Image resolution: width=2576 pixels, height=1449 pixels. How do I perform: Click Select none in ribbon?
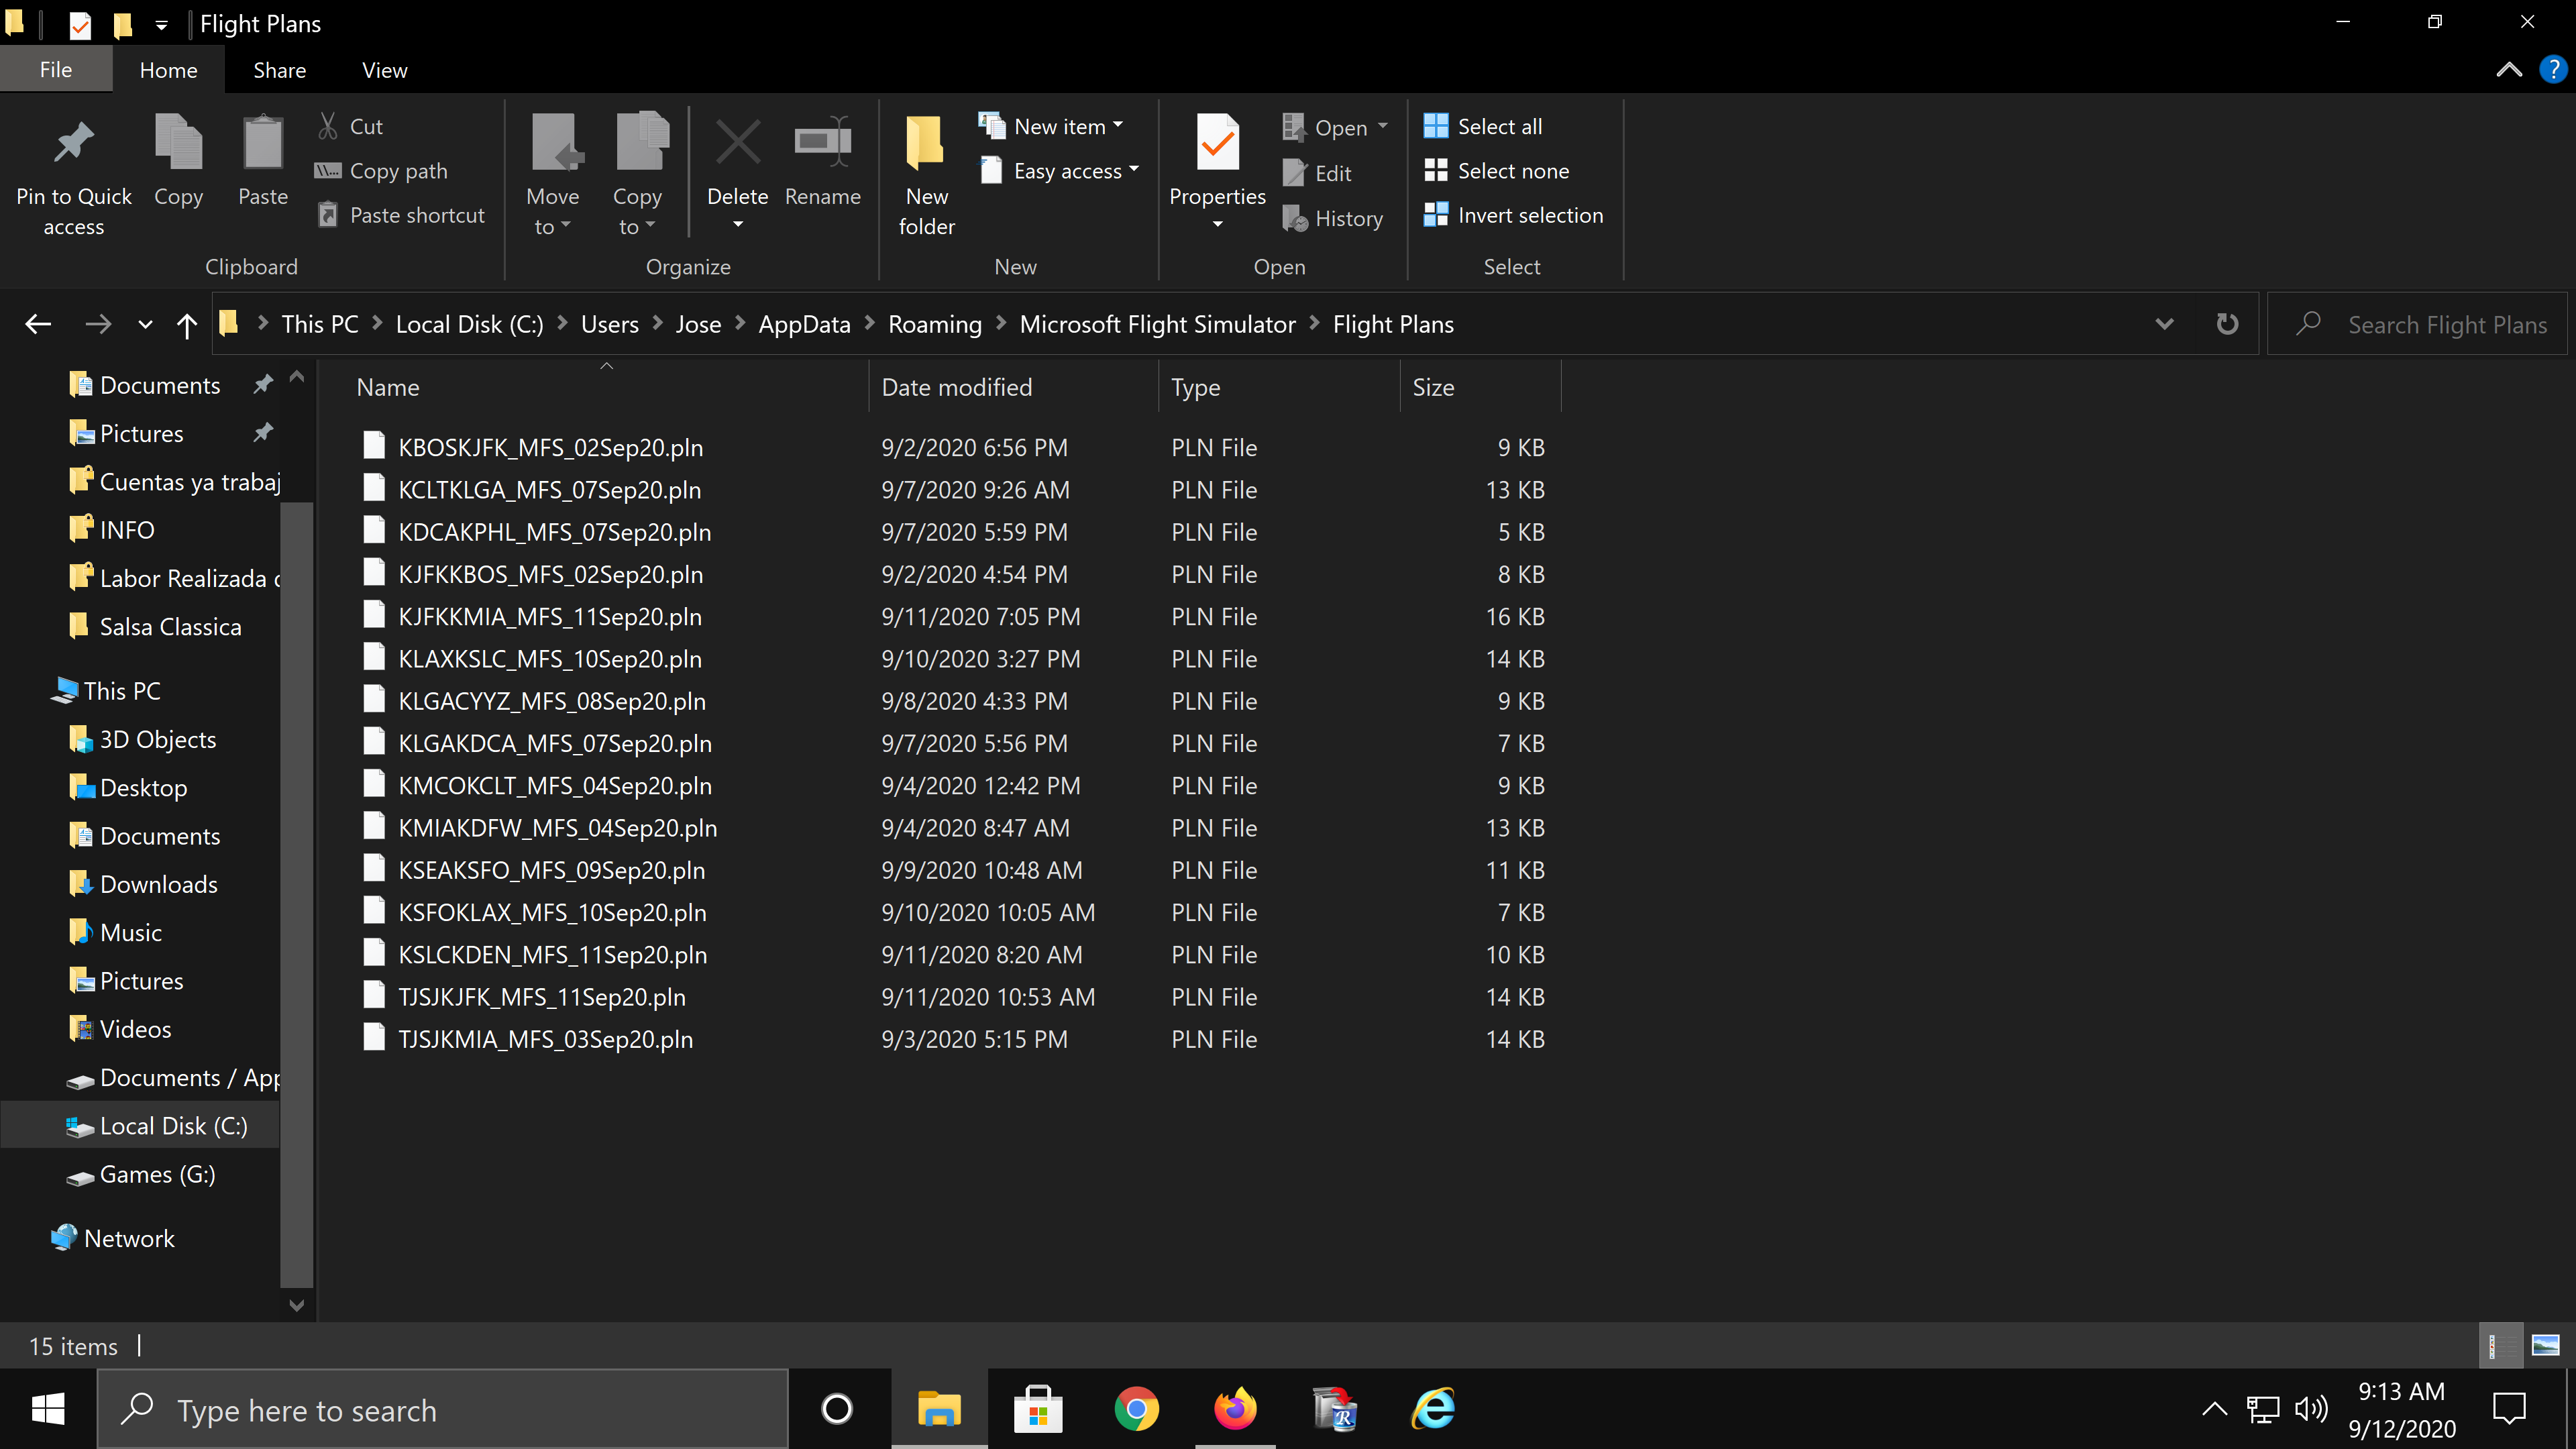pos(1496,171)
